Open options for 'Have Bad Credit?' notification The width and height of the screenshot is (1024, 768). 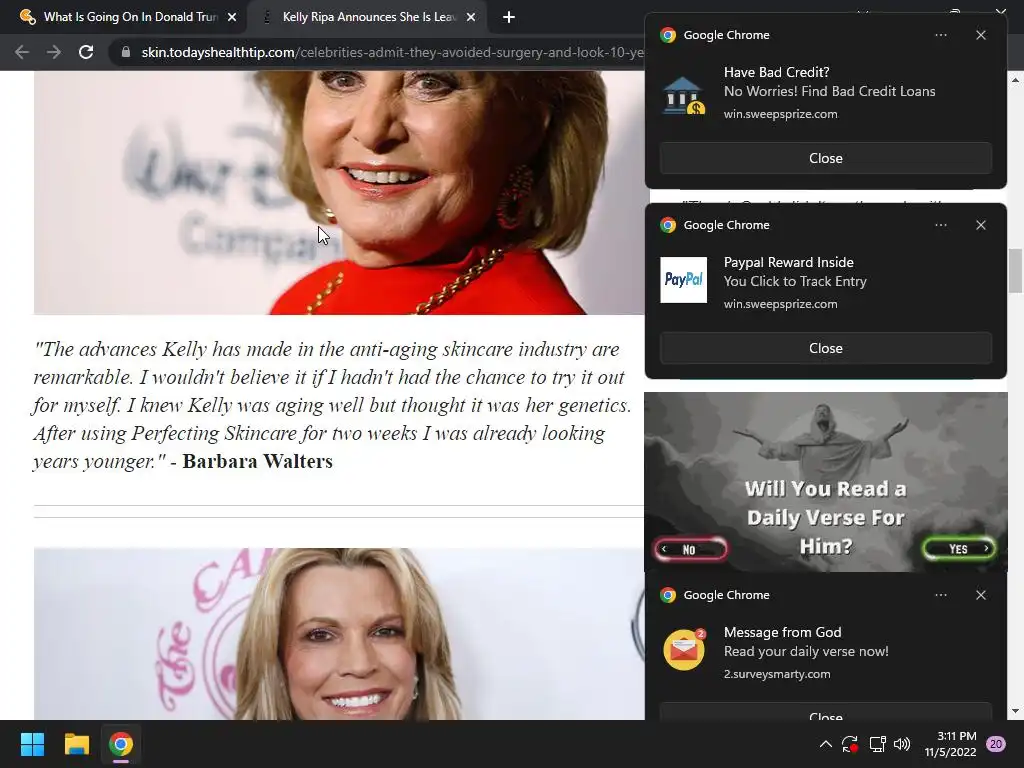[x=940, y=35]
